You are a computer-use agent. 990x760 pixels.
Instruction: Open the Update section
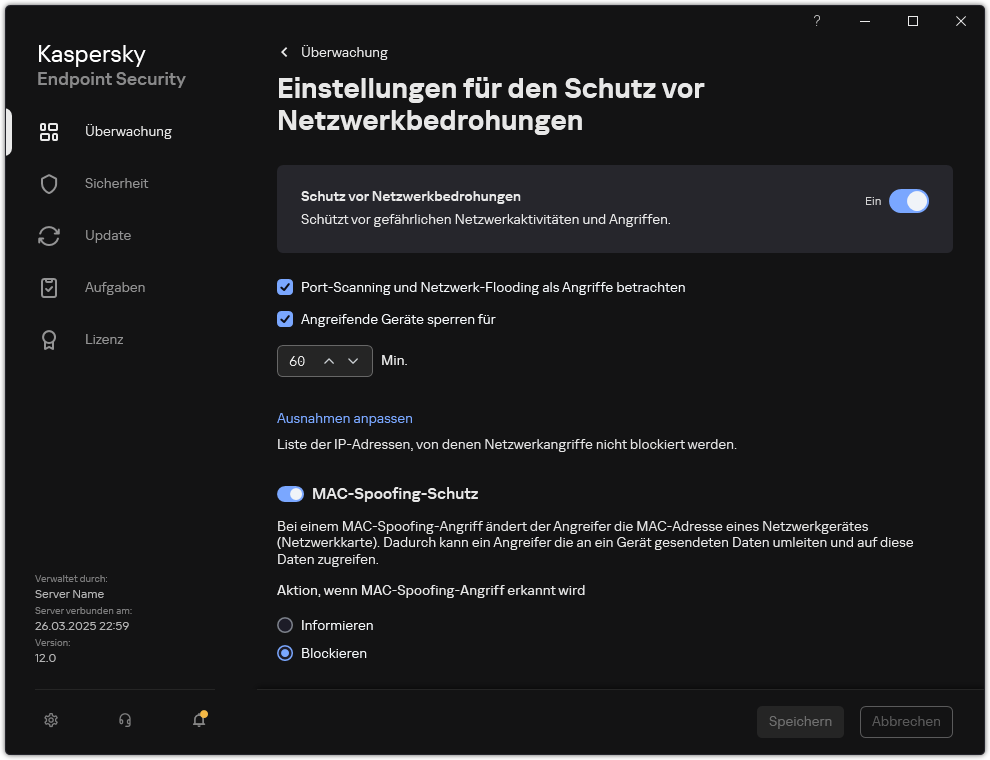106,235
